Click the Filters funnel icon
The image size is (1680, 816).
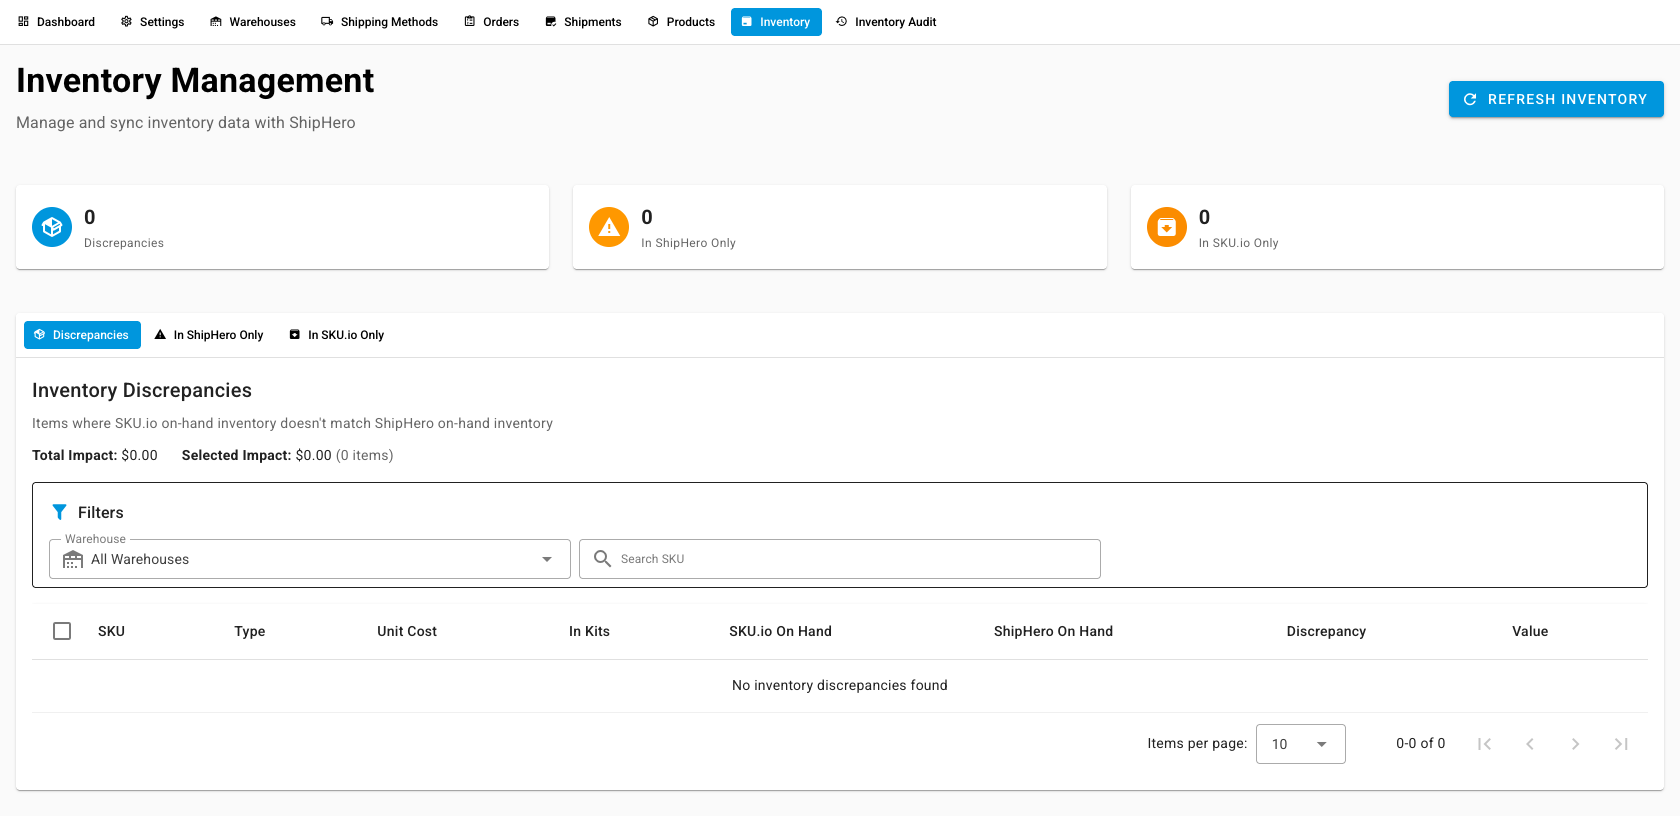pyautogui.click(x=60, y=512)
